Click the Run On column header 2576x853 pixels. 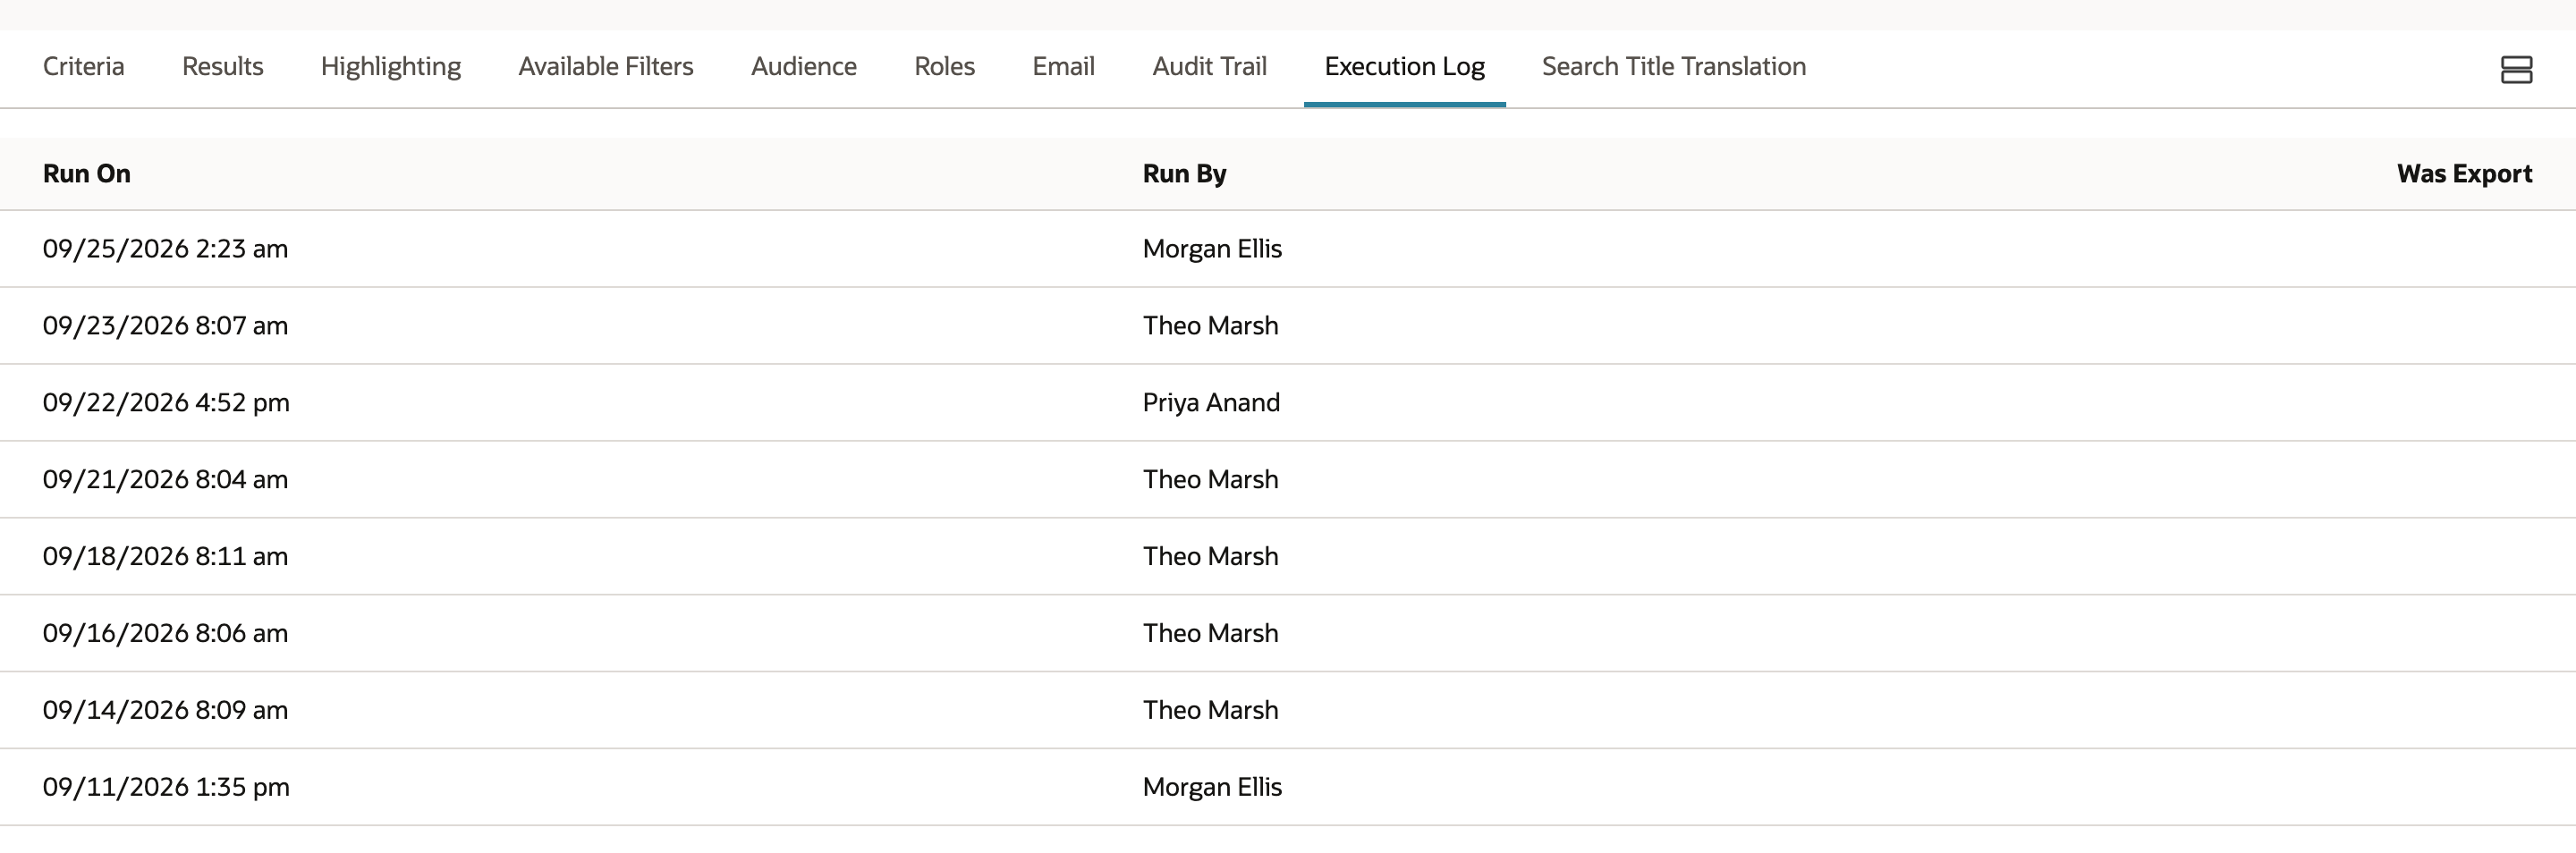point(87,174)
